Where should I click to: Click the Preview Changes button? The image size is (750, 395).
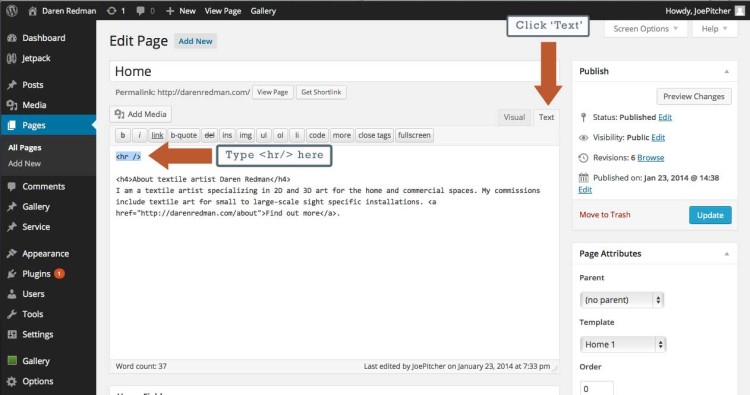[694, 97]
